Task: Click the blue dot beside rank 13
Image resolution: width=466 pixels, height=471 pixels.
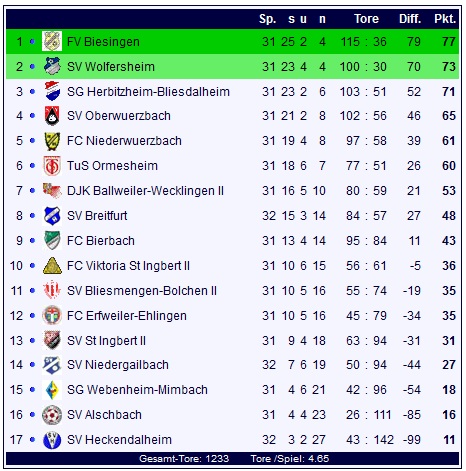Action: pos(32,340)
